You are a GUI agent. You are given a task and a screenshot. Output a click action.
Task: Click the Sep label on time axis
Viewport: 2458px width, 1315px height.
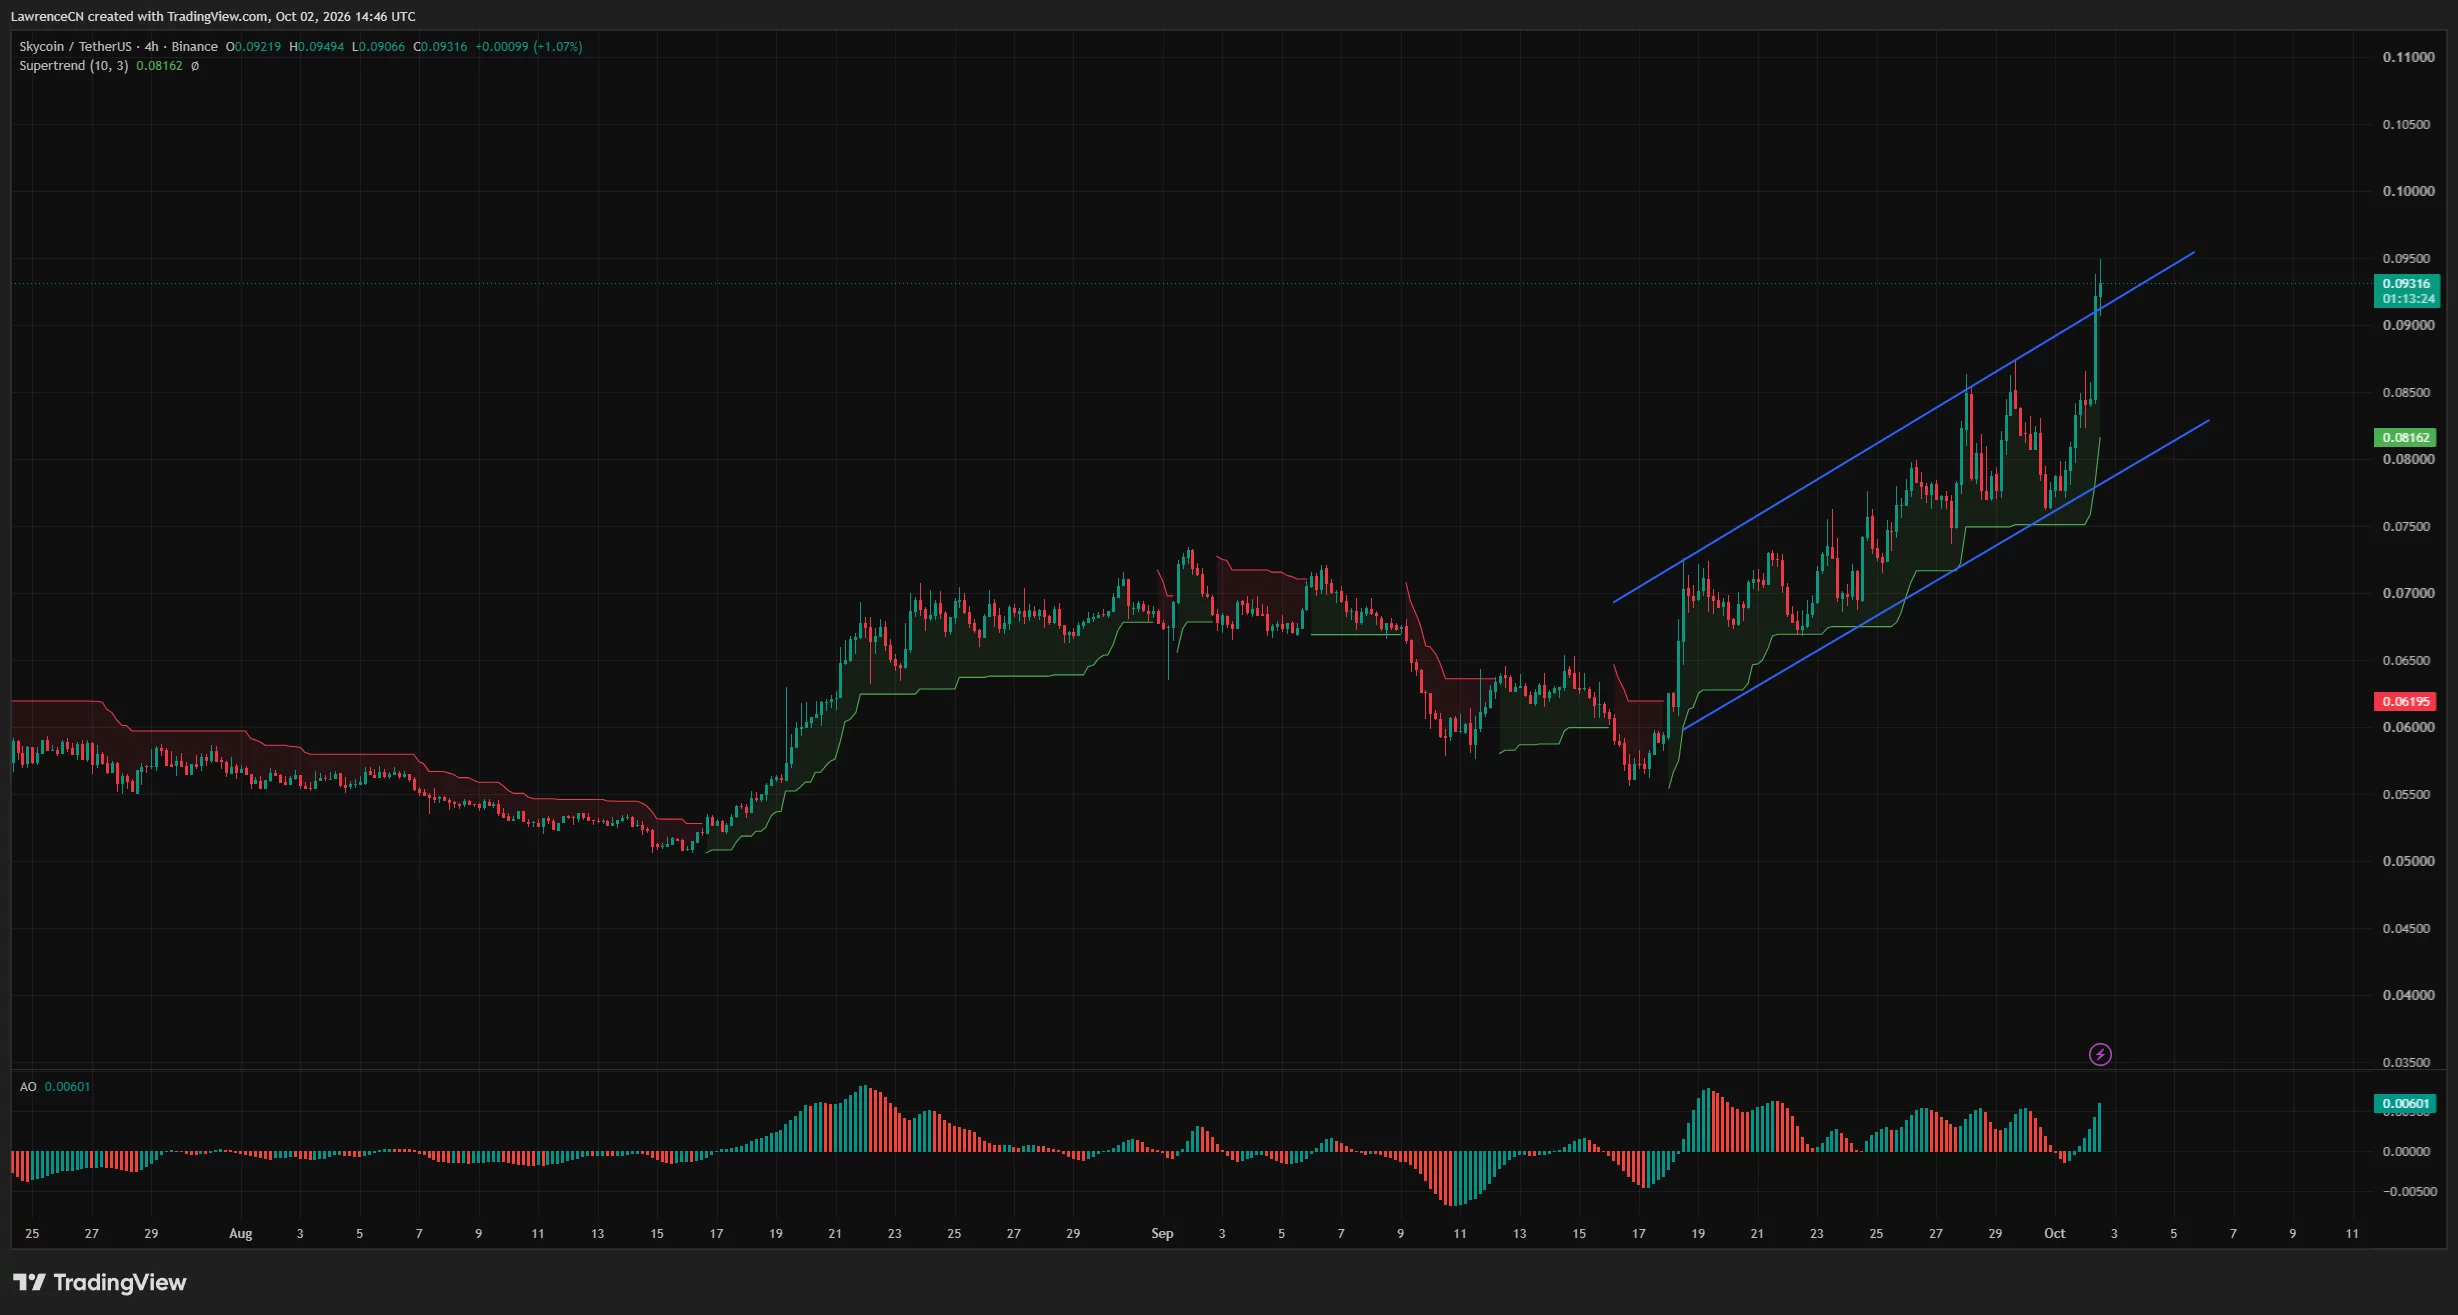click(1162, 1233)
